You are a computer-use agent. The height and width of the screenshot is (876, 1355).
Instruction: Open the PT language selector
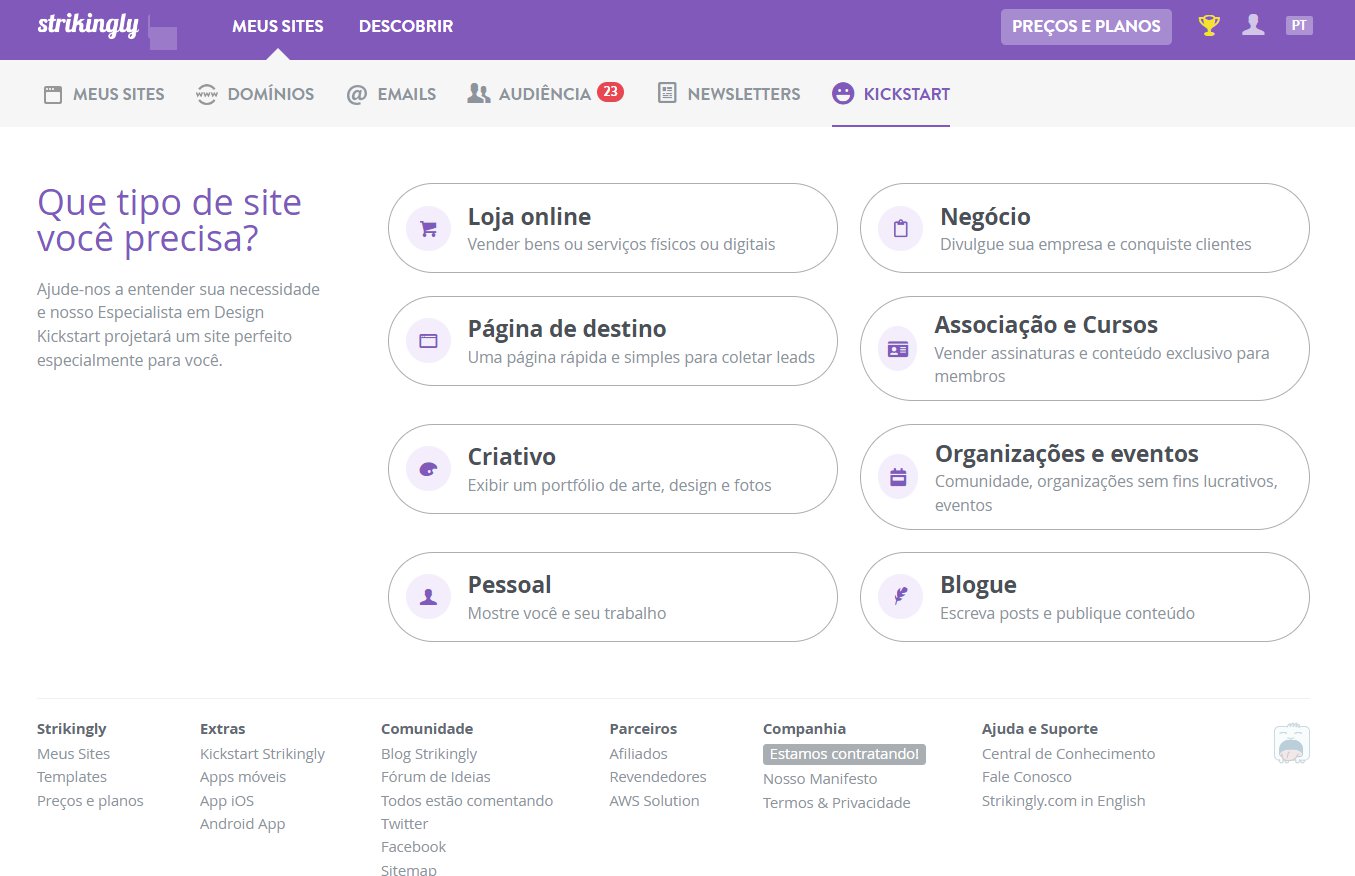pyautogui.click(x=1299, y=26)
